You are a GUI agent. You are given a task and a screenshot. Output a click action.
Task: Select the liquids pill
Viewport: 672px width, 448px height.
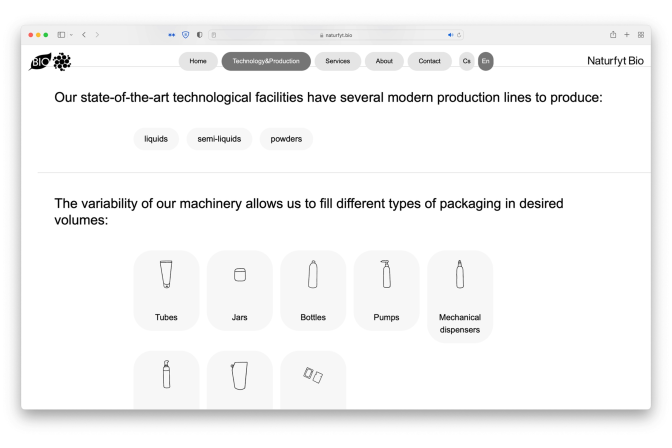coord(156,139)
